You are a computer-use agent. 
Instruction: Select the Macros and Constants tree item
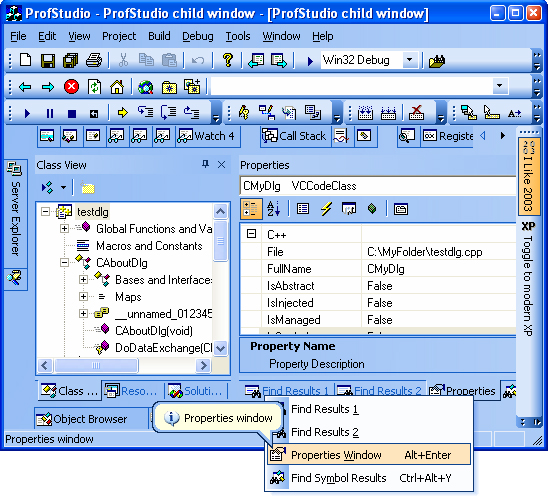click(x=149, y=246)
